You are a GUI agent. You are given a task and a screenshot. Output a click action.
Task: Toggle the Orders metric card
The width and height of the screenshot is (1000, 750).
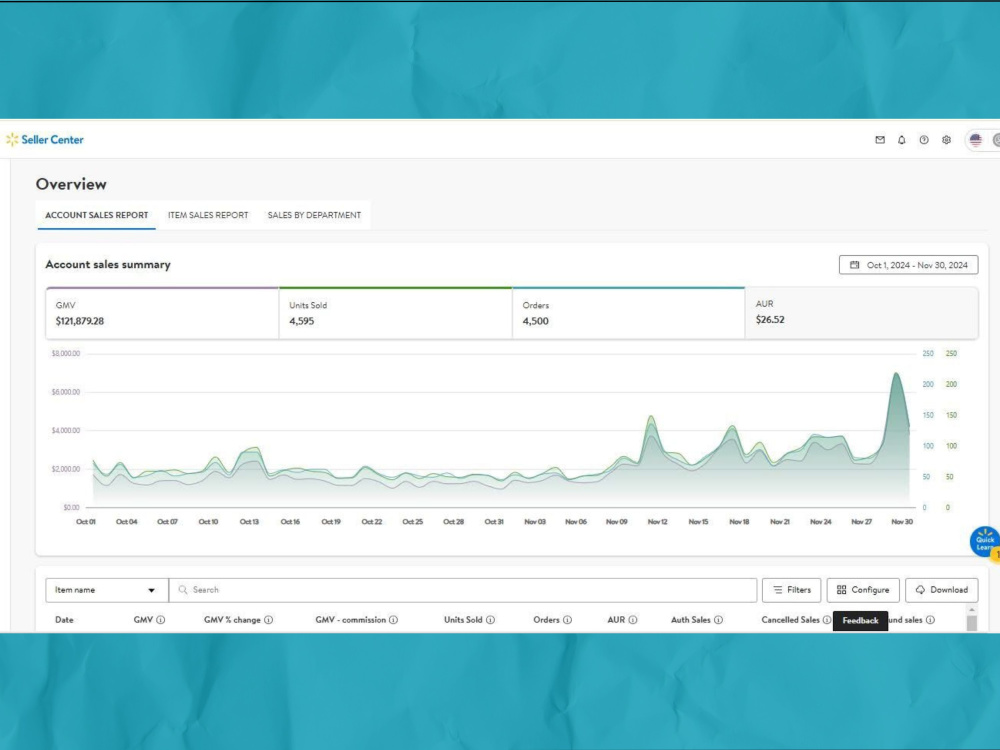coord(629,313)
